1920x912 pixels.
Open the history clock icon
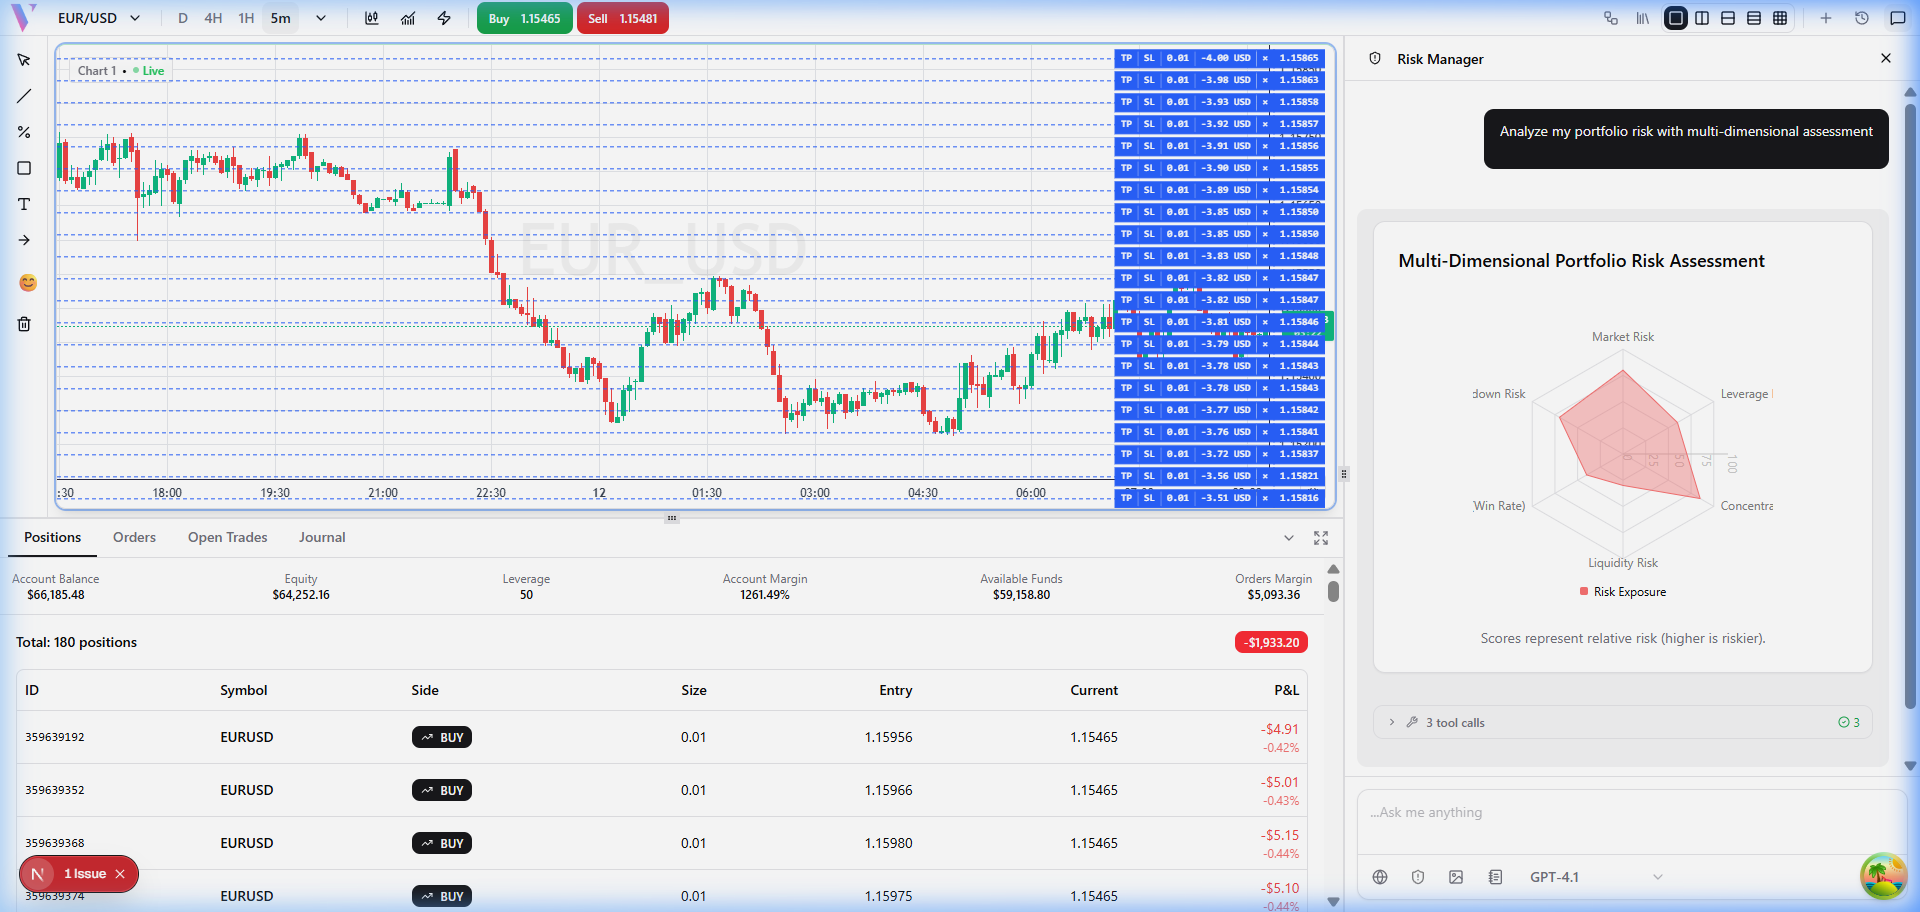pyautogui.click(x=1862, y=18)
